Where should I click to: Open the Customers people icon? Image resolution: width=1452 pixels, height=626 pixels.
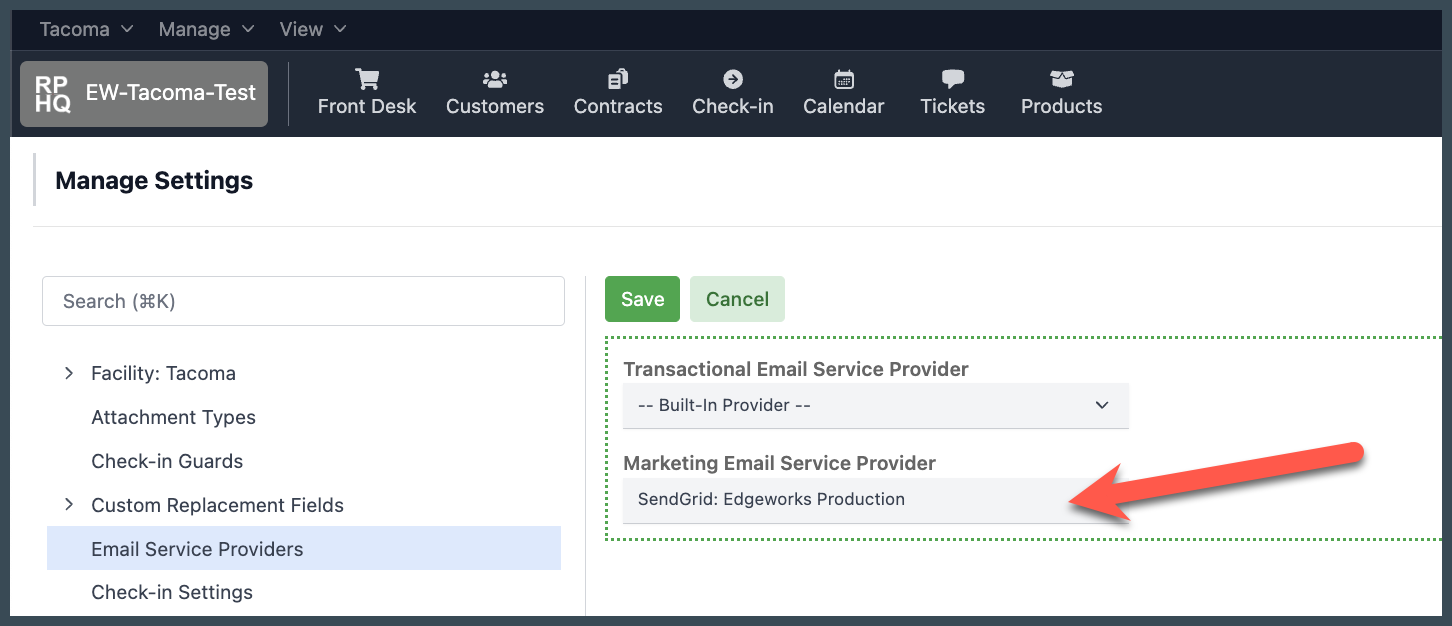[x=495, y=79]
